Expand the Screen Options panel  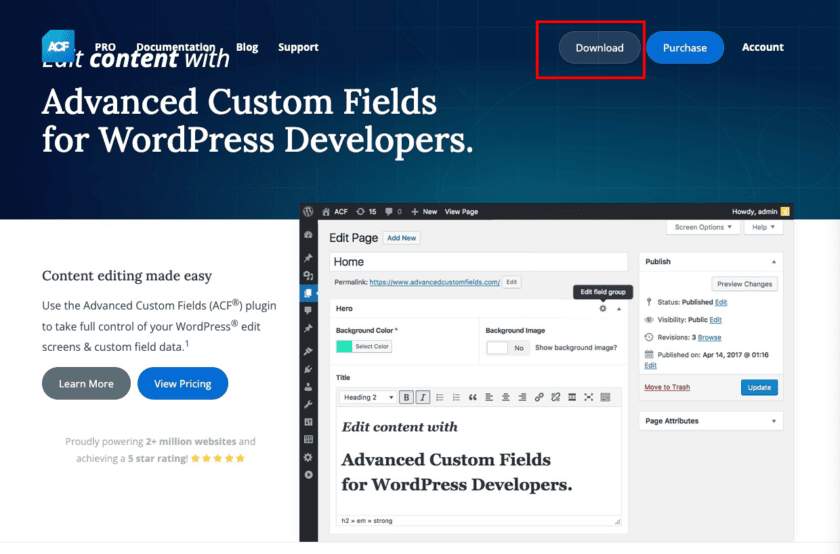[704, 228]
